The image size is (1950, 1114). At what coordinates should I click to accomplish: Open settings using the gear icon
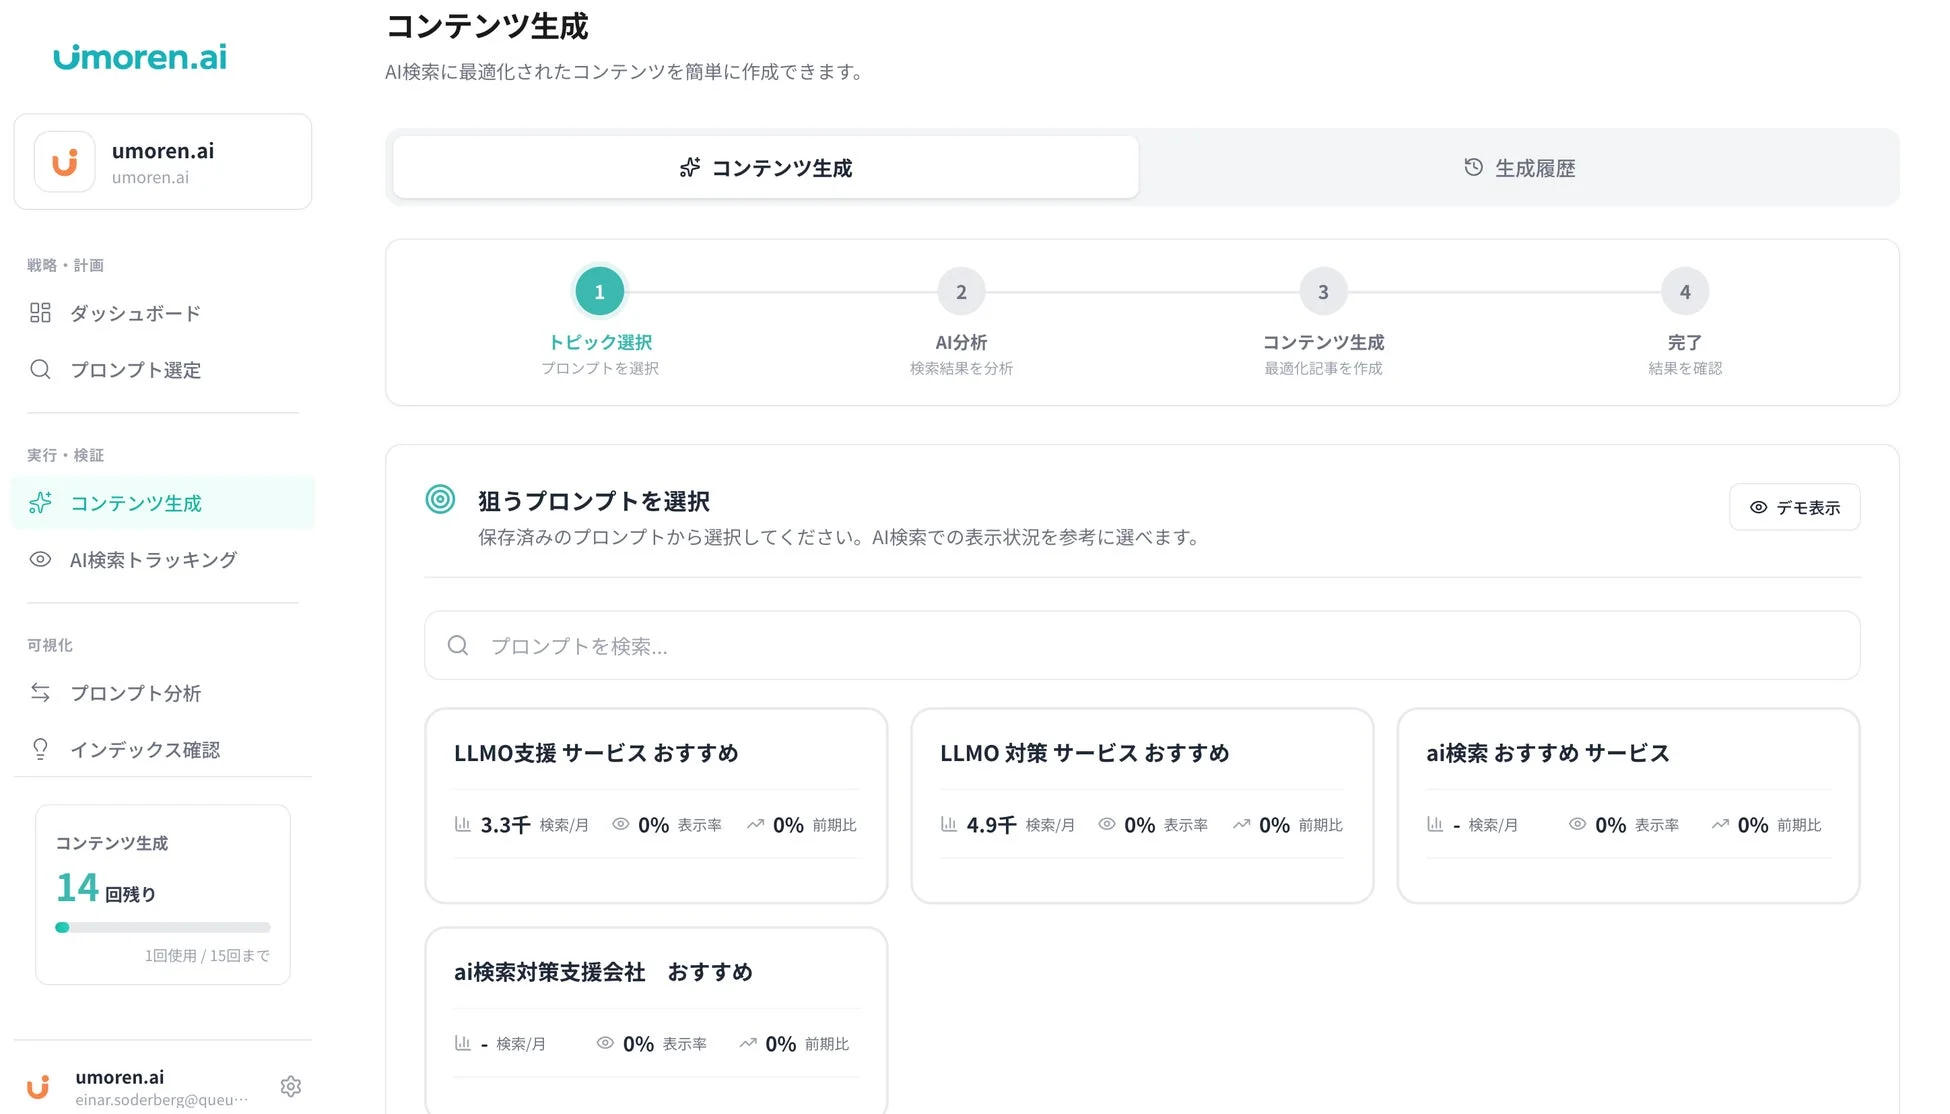coord(290,1085)
